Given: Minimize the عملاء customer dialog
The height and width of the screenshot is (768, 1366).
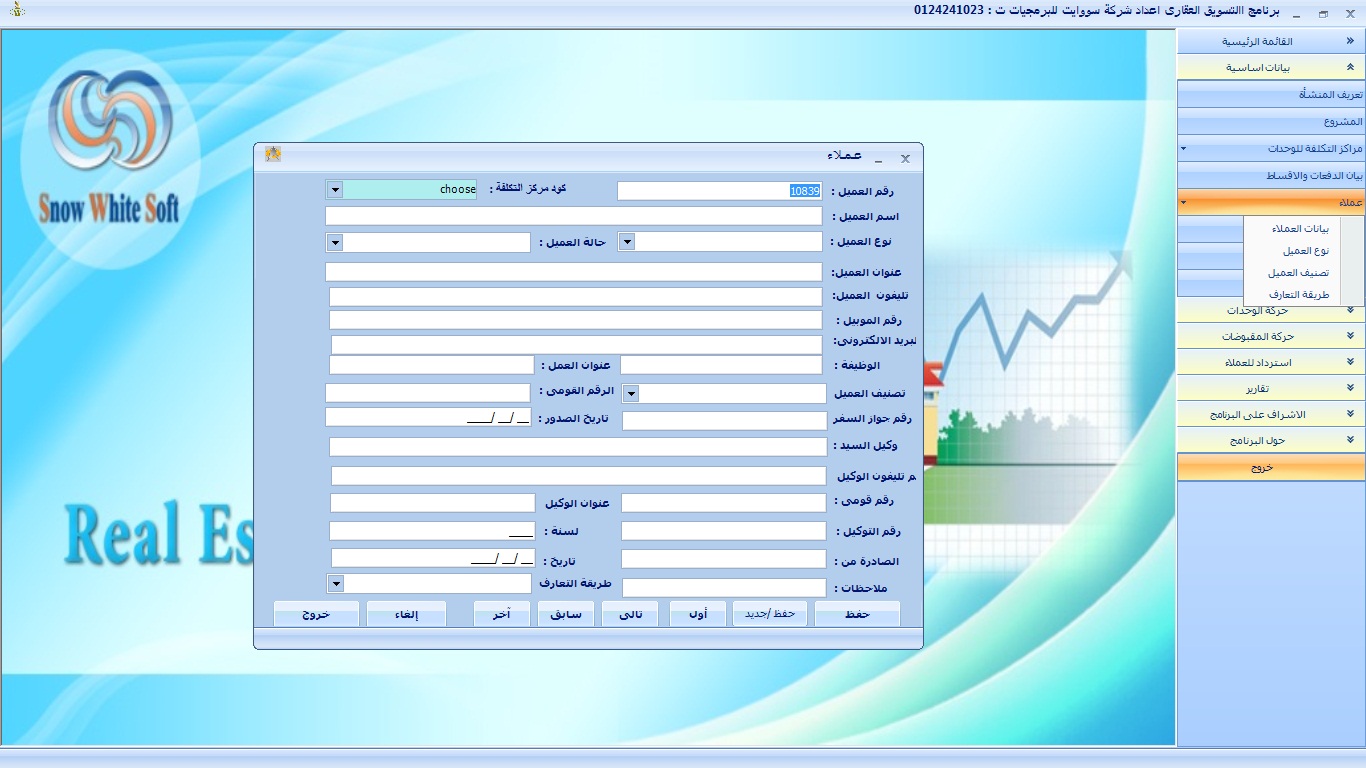Looking at the screenshot, I should coord(878,159).
